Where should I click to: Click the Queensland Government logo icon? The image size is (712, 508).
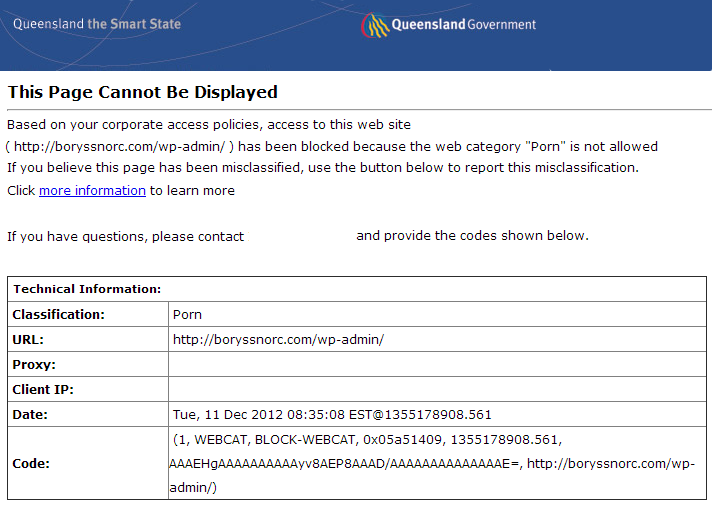point(375,25)
